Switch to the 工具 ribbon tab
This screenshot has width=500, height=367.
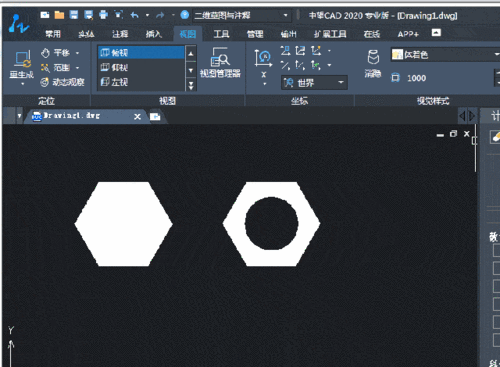221,34
